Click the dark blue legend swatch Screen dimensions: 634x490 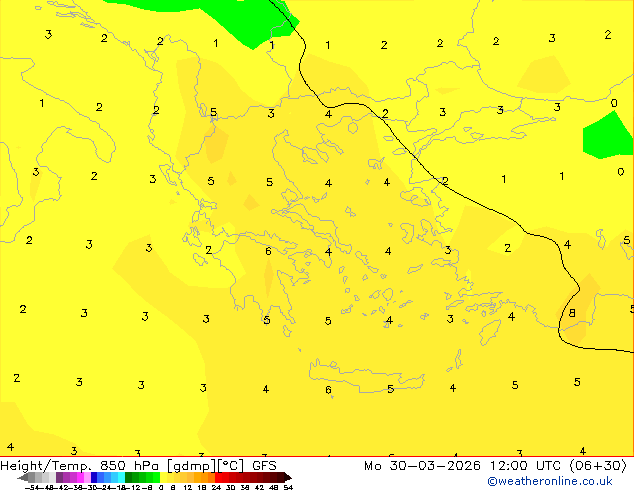[94, 477]
